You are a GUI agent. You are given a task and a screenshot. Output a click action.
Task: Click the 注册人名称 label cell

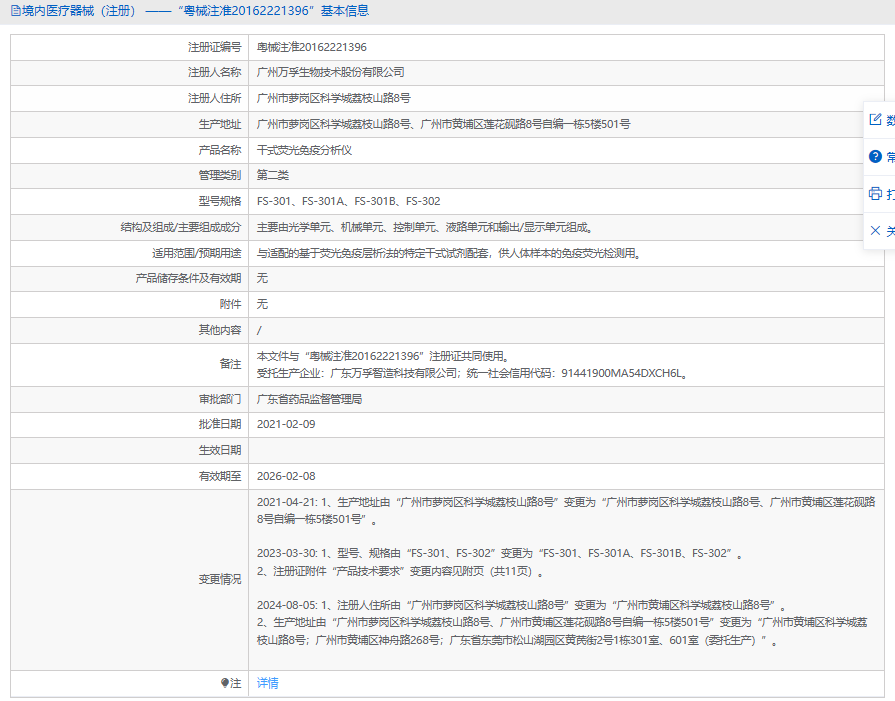point(130,72)
